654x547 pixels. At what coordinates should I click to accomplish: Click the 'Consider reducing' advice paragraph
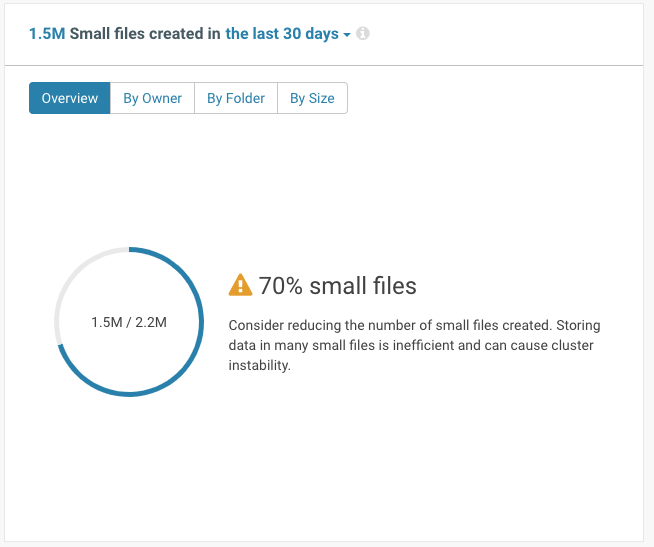[x=414, y=345]
